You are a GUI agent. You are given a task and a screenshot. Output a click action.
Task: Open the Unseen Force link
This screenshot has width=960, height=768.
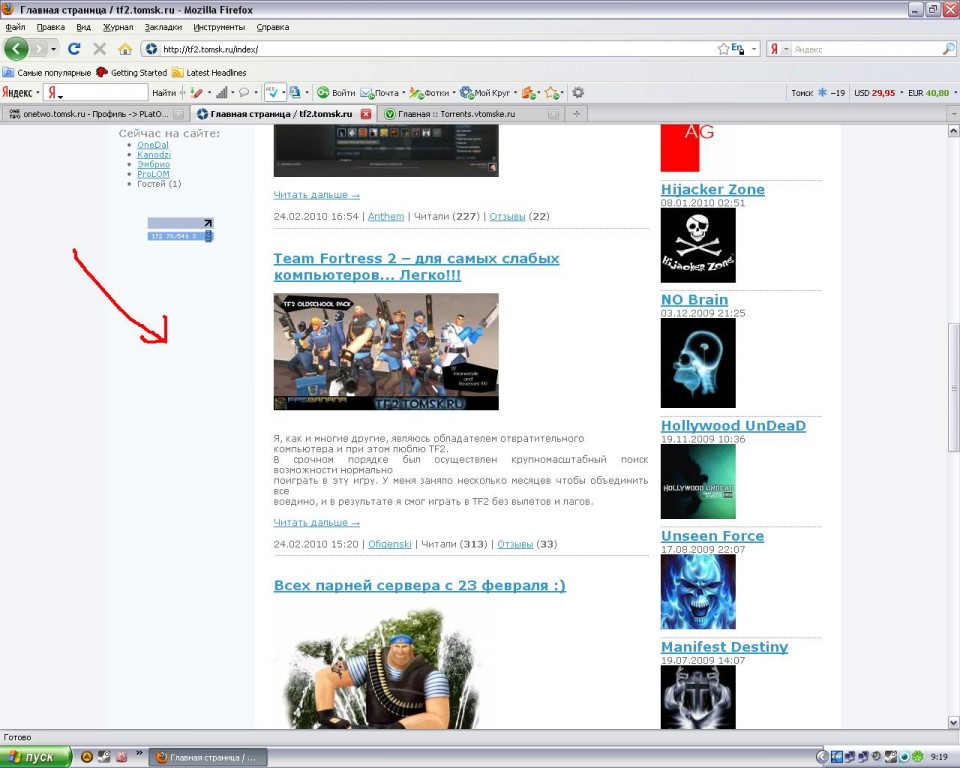coord(713,536)
